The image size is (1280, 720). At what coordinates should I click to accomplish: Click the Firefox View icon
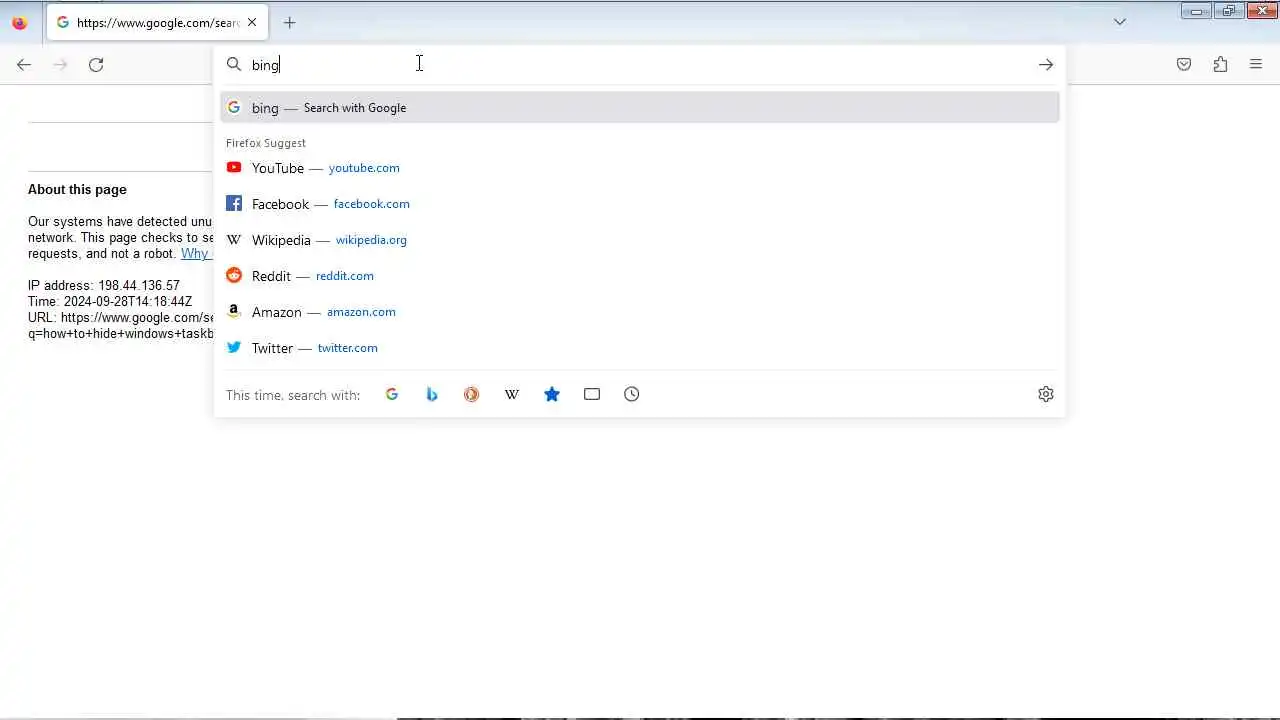pyautogui.click(x=19, y=22)
